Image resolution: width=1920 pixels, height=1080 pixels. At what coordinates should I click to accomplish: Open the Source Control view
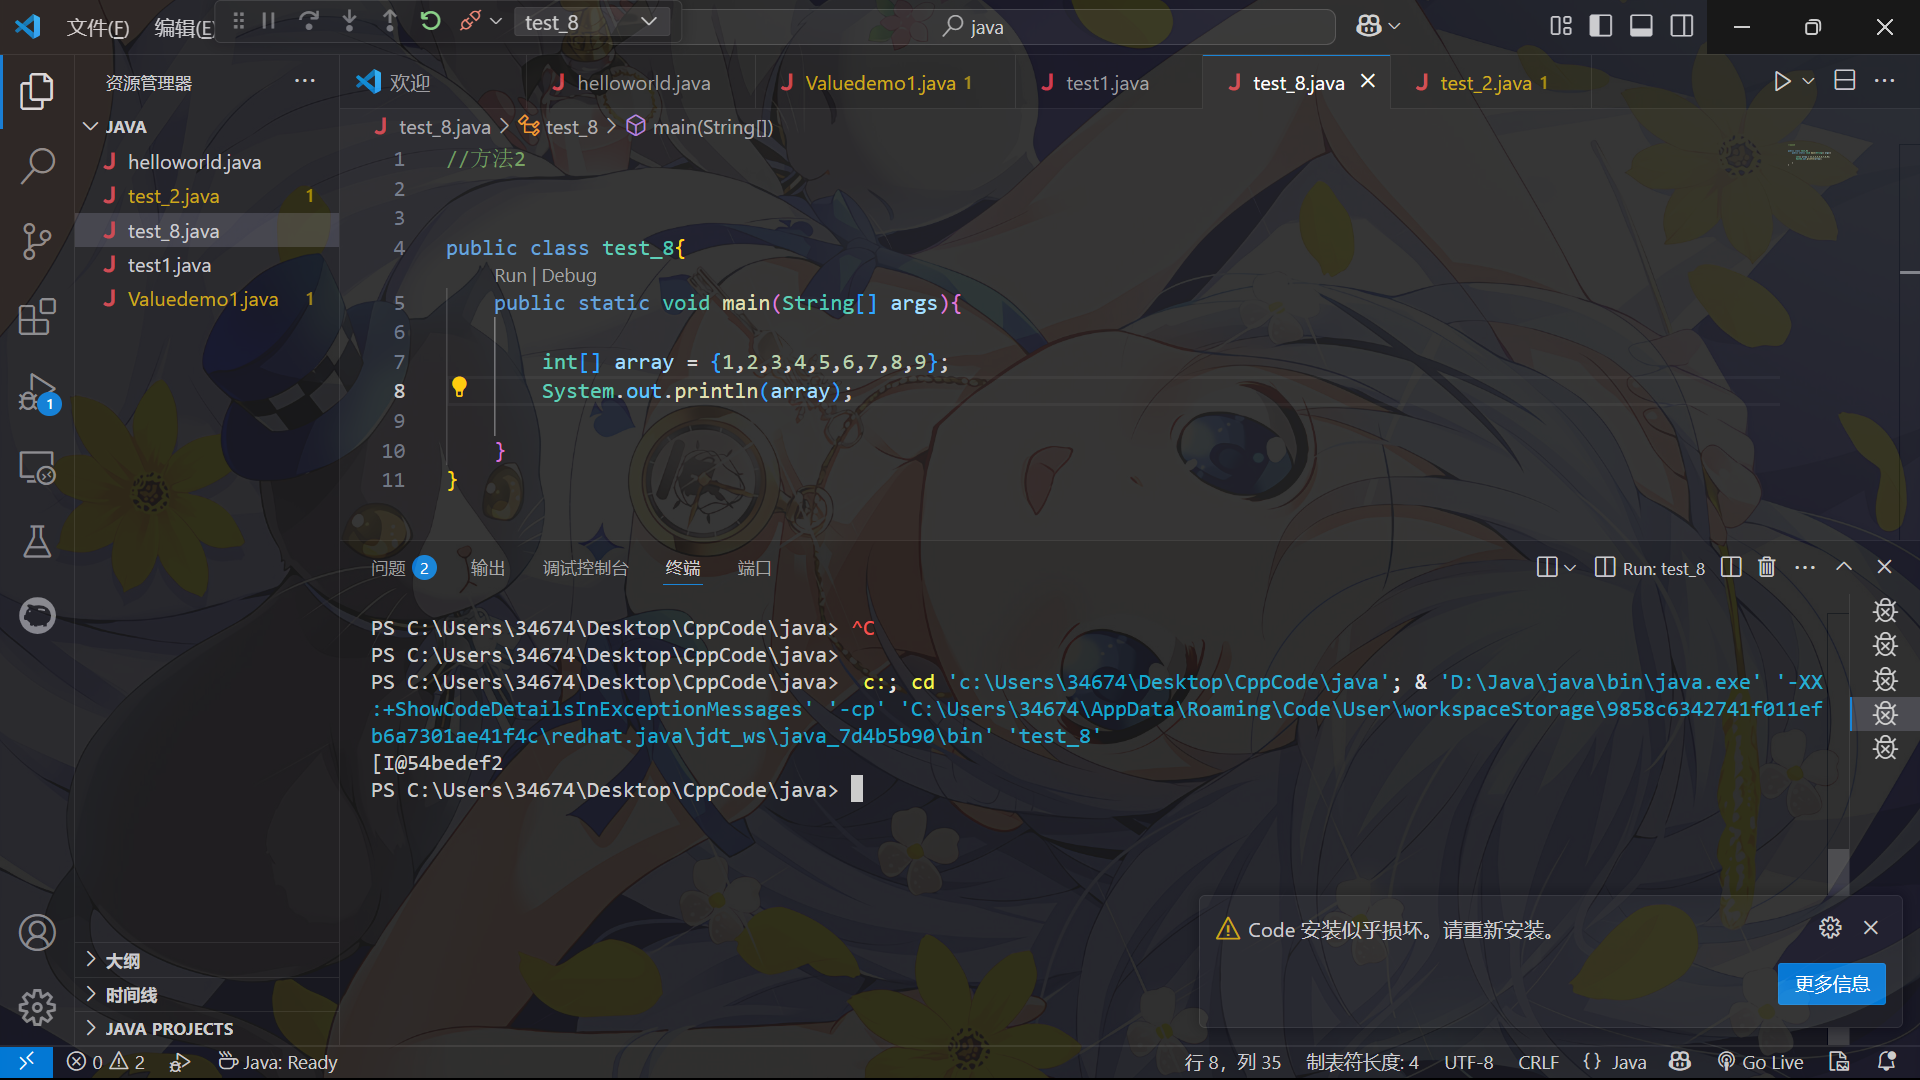(x=37, y=241)
